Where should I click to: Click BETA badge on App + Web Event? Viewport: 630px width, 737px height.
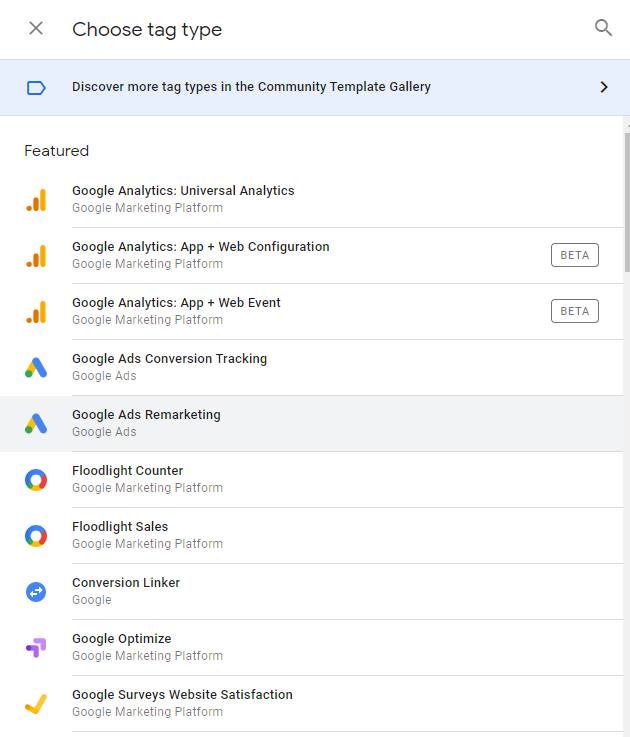(x=574, y=311)
